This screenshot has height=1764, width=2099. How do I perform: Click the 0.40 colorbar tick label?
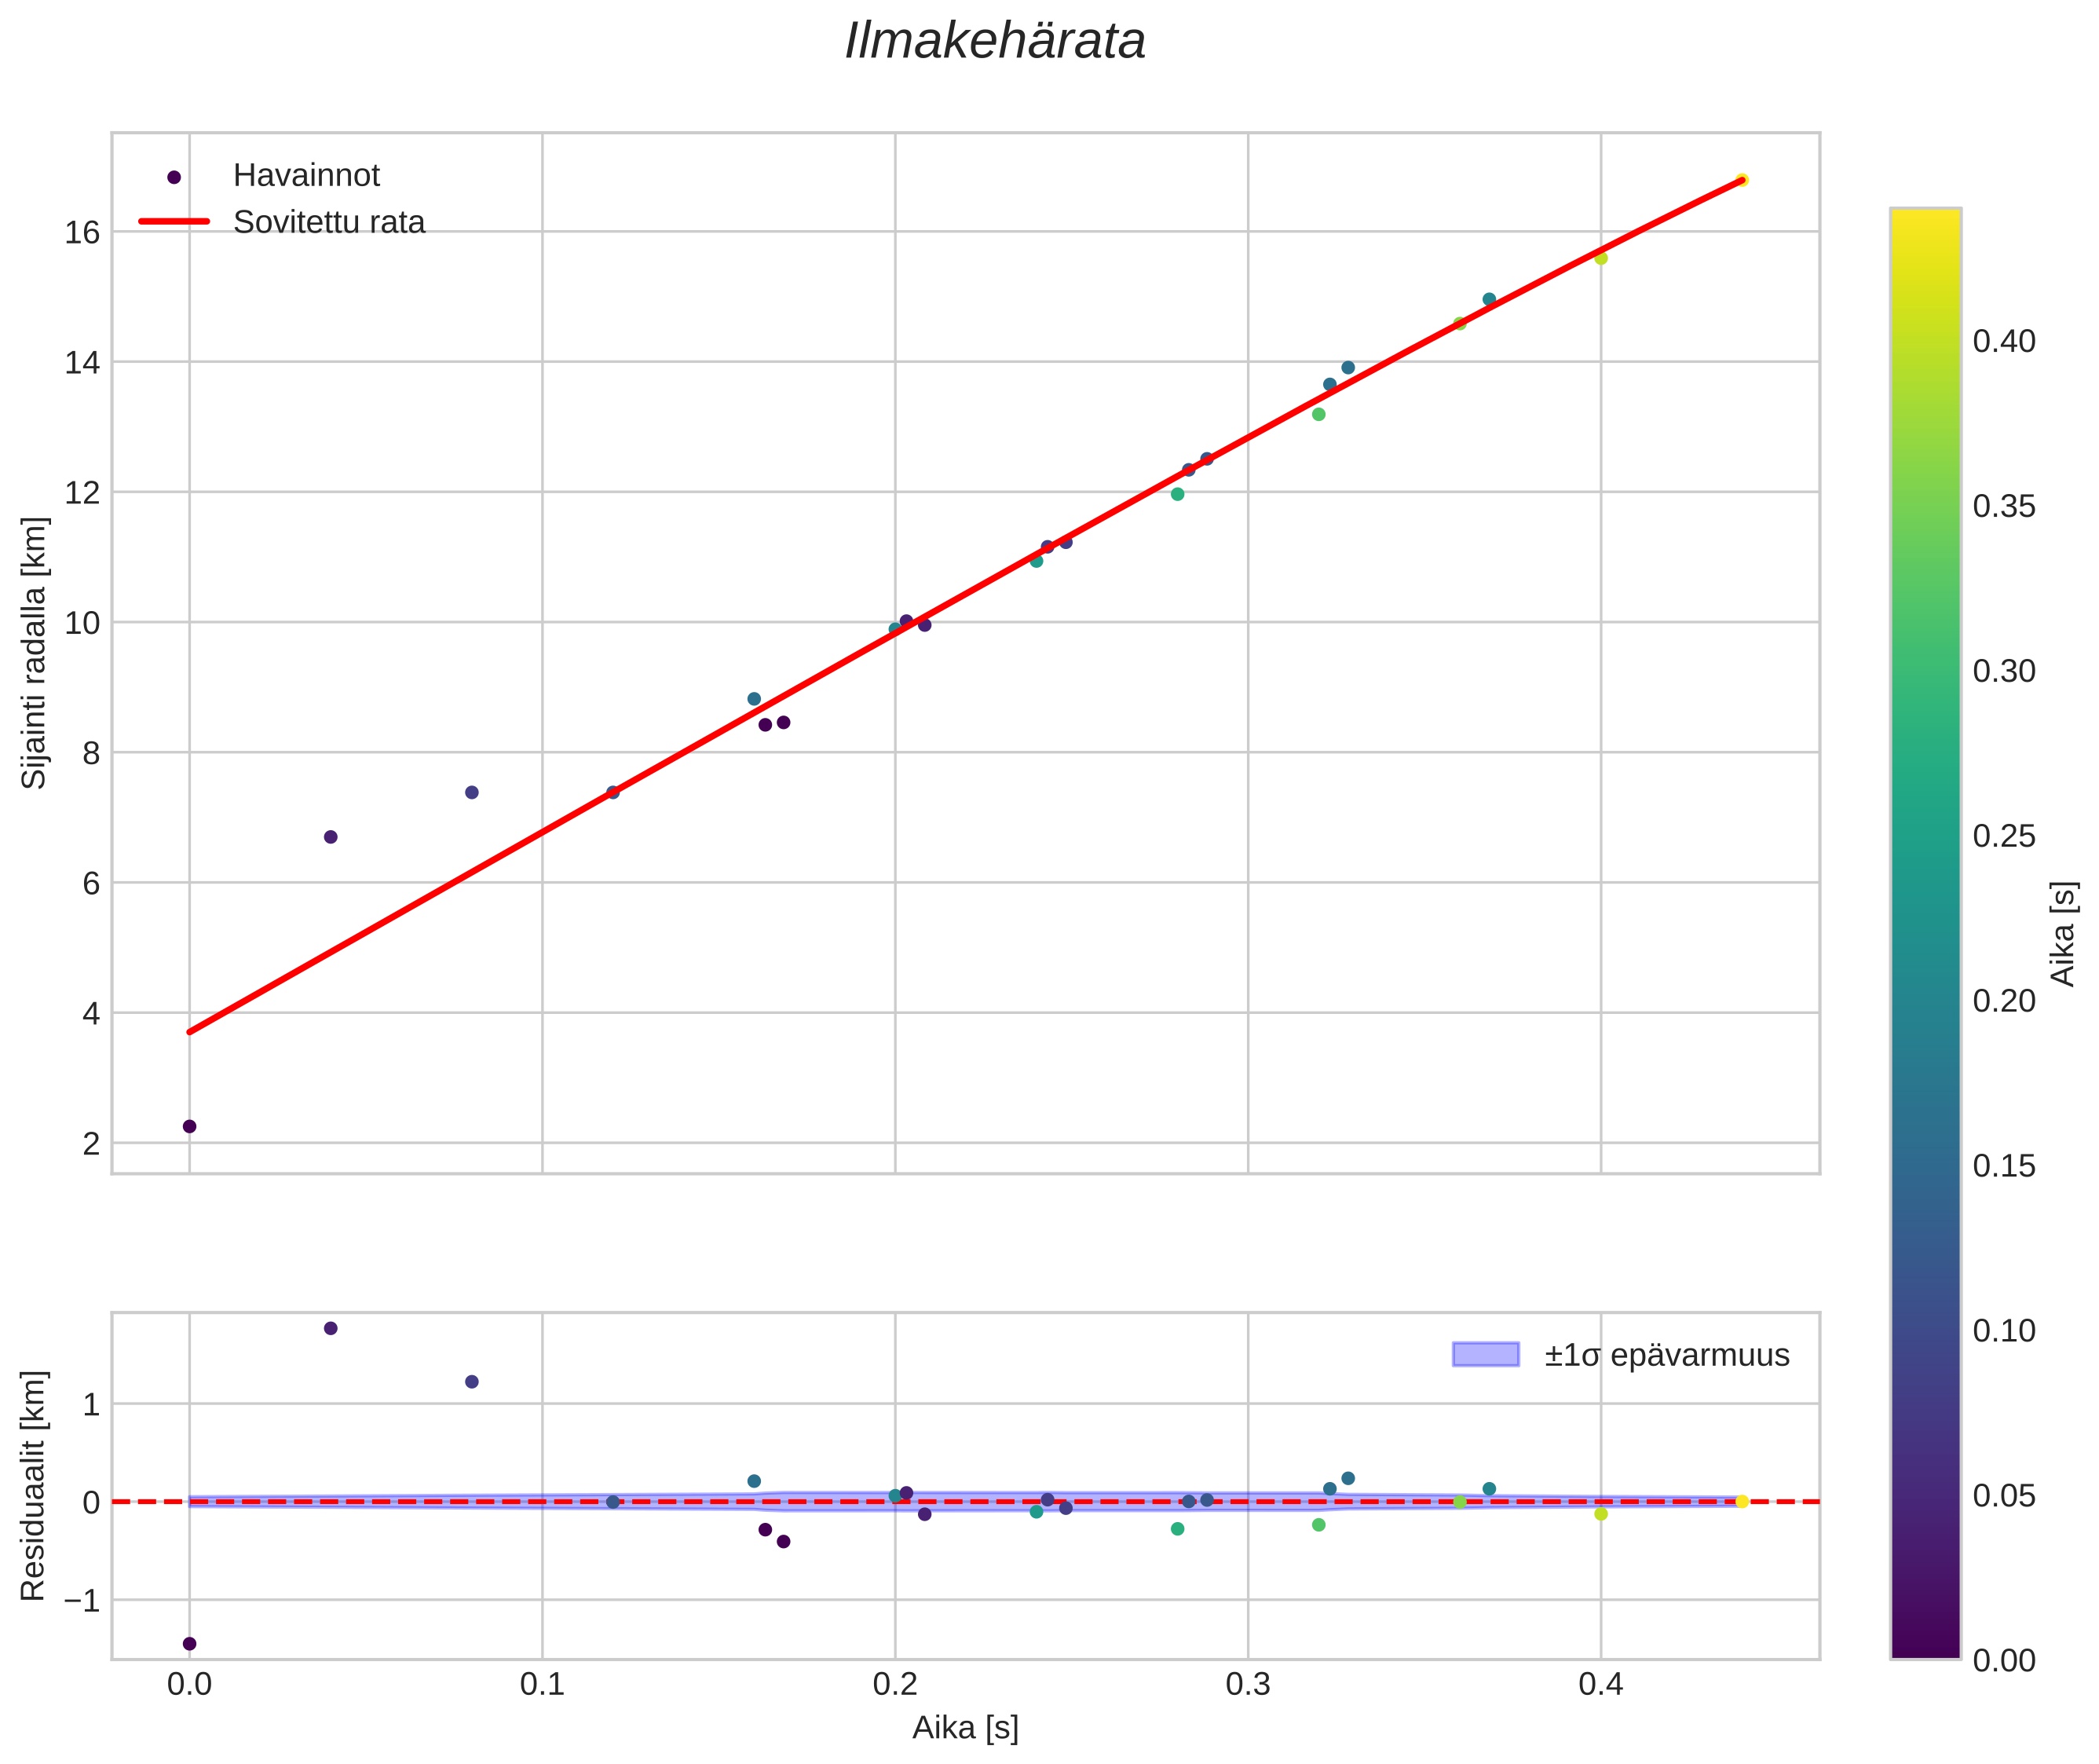2003,342
